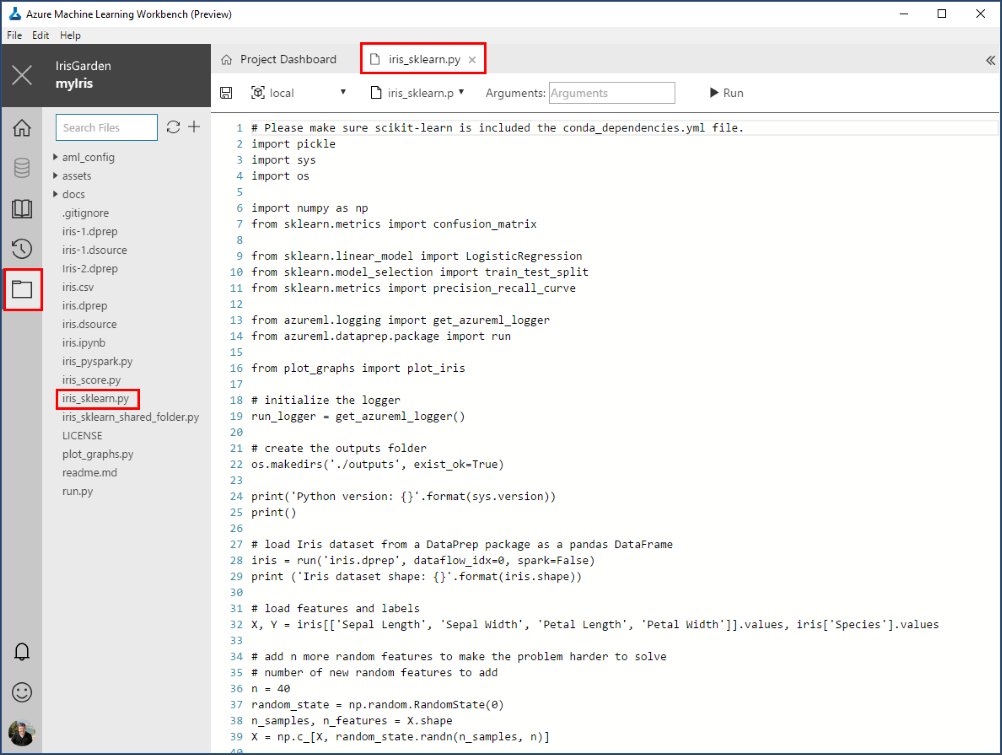Add a new file with plus icon

tap(194, 127)
